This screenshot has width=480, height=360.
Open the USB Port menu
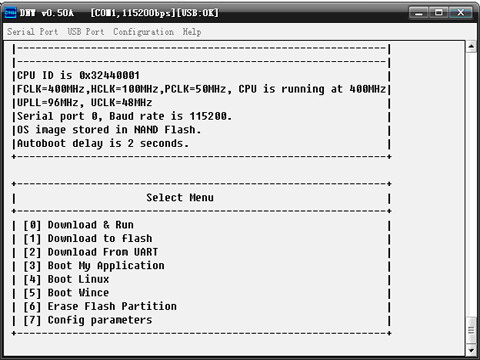tap(86, 32)
